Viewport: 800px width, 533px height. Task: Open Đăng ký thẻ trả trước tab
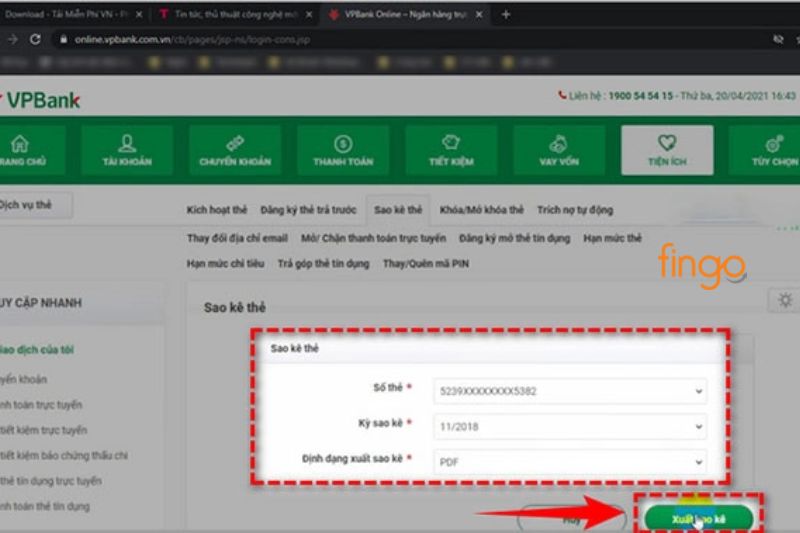click(308, 210)
